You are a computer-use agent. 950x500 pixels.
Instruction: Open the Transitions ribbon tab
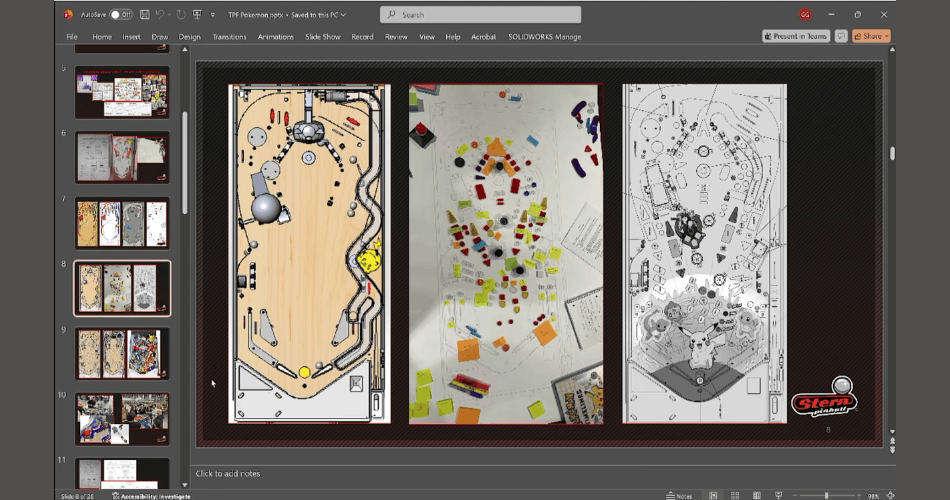[230, 37]
